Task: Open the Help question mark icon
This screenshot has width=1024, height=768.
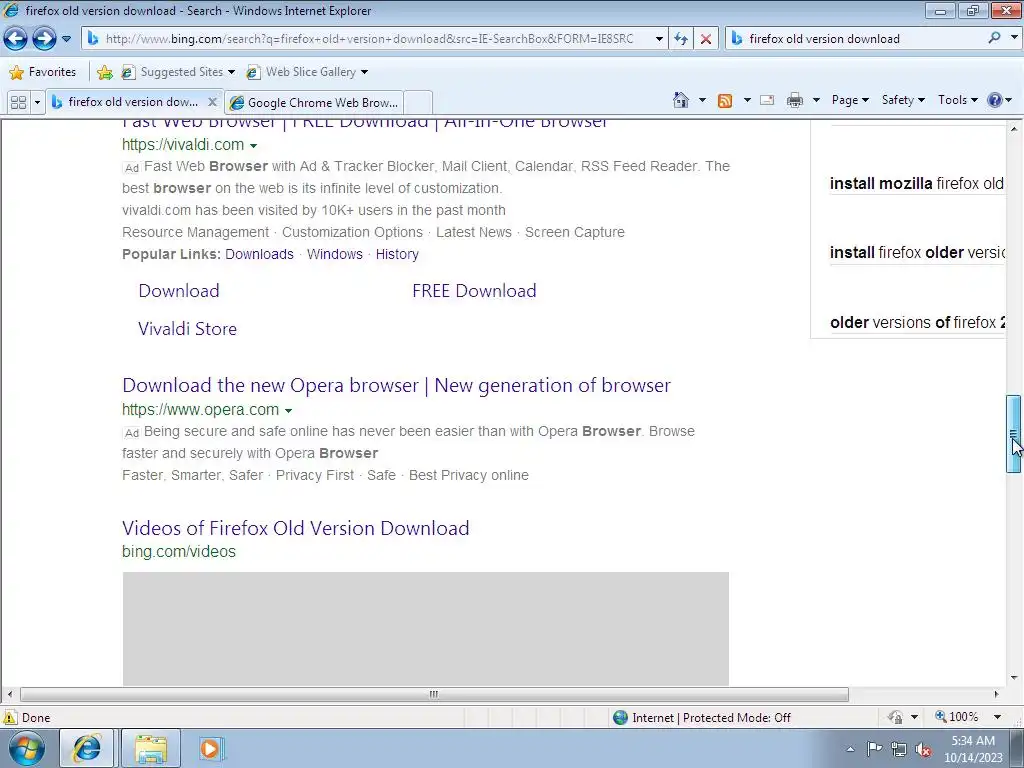Action: (x=995, y=100)
